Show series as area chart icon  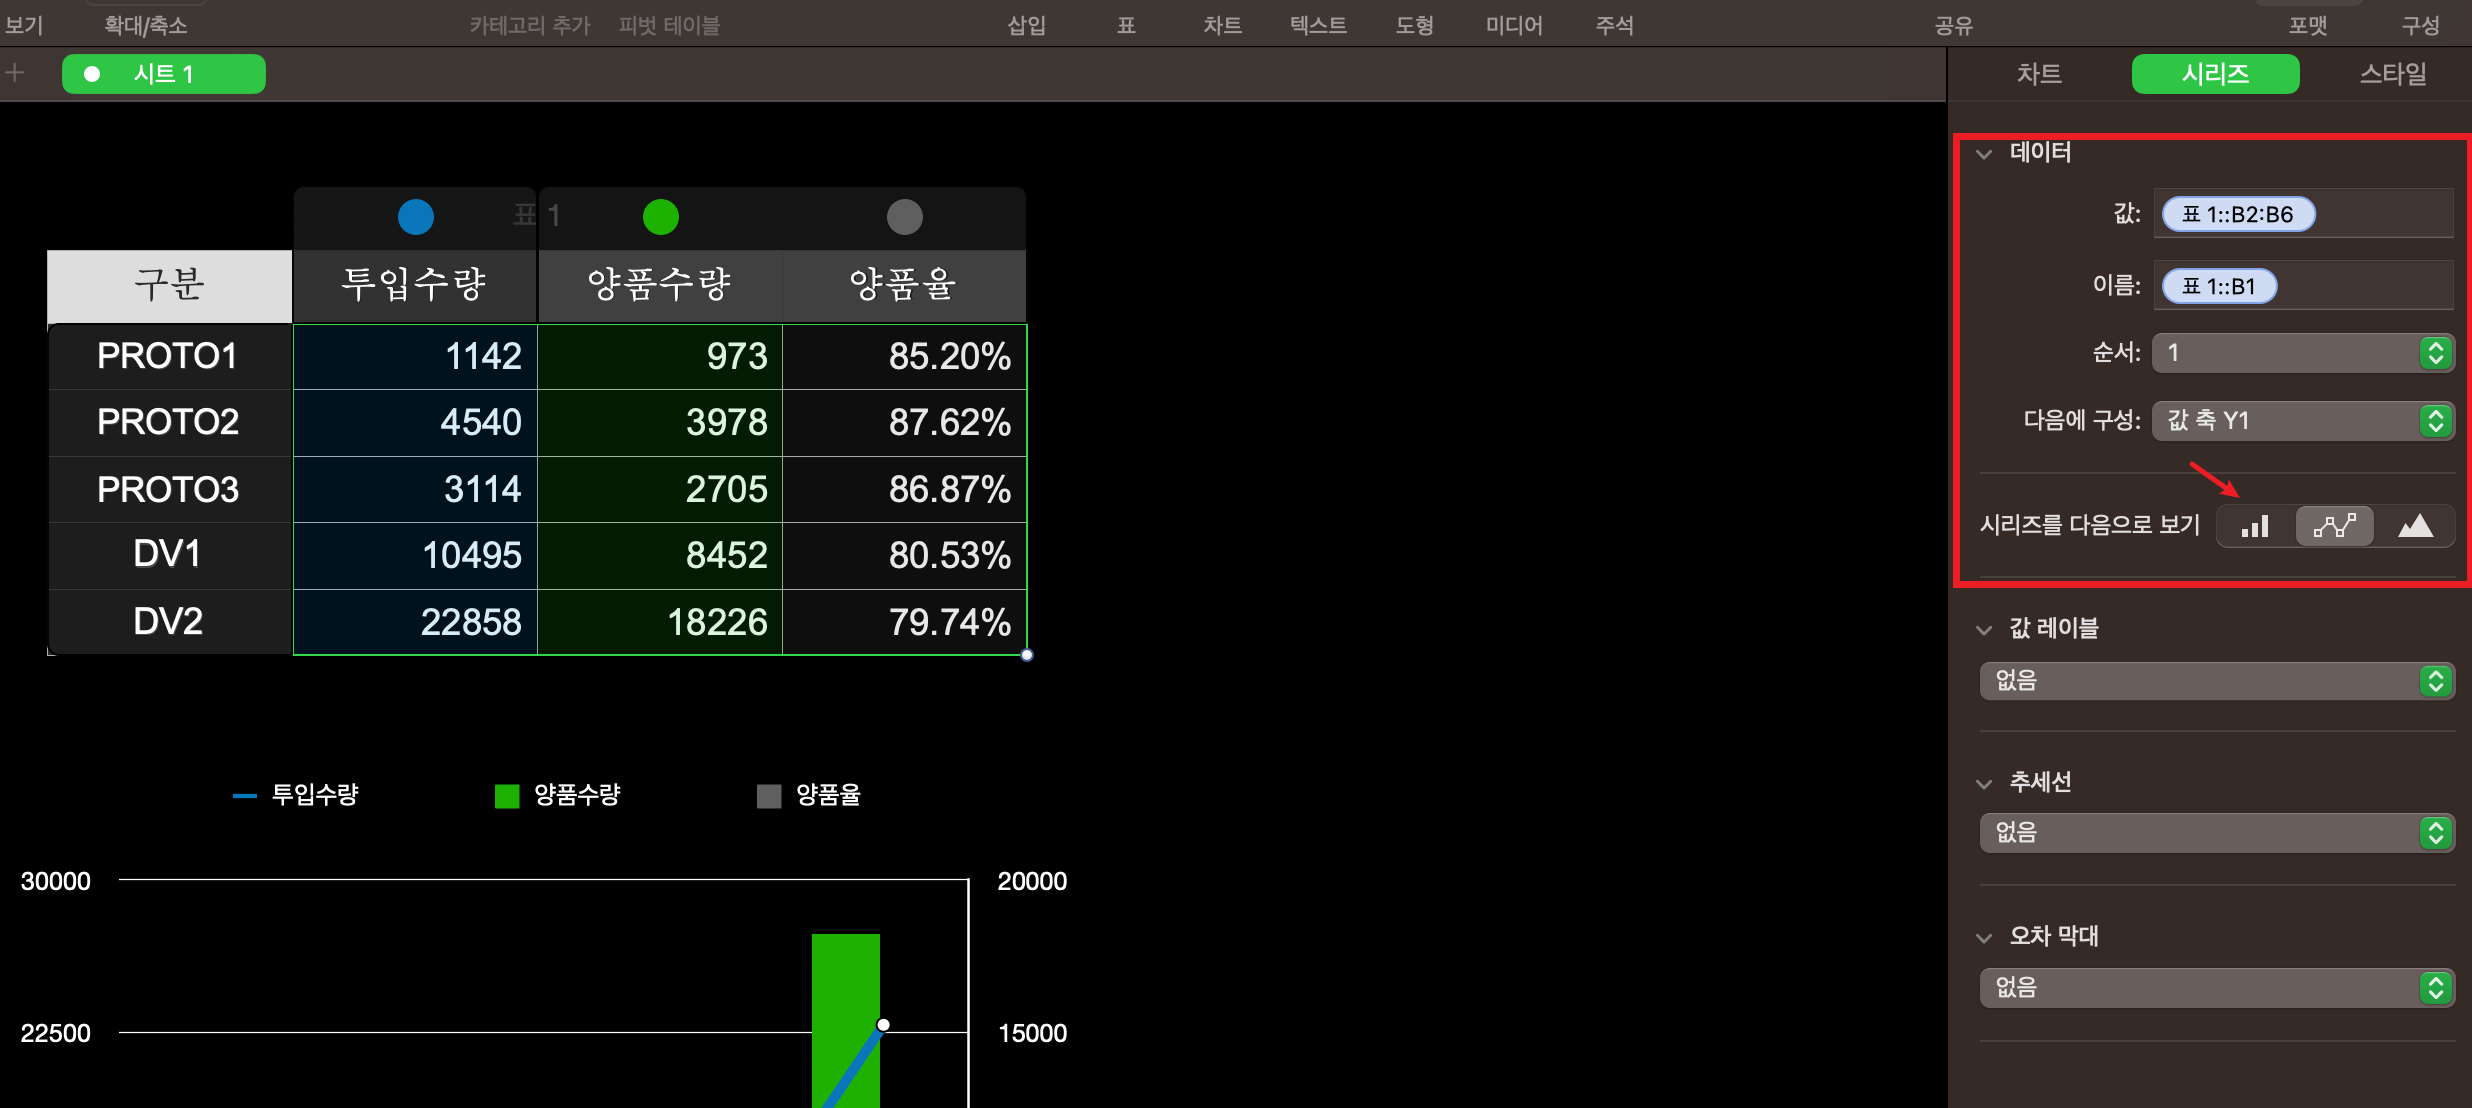pyautogui.click(x=2415, y=526)
